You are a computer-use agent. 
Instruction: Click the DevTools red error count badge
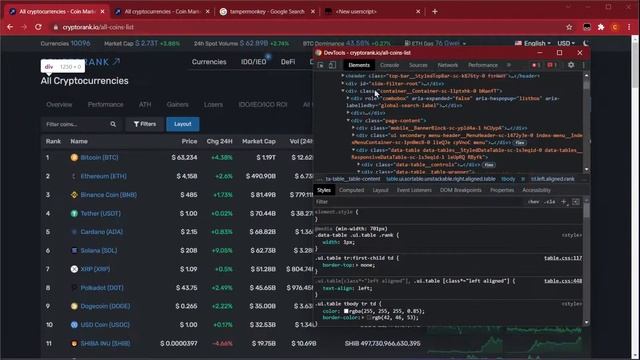coord(536,65)
